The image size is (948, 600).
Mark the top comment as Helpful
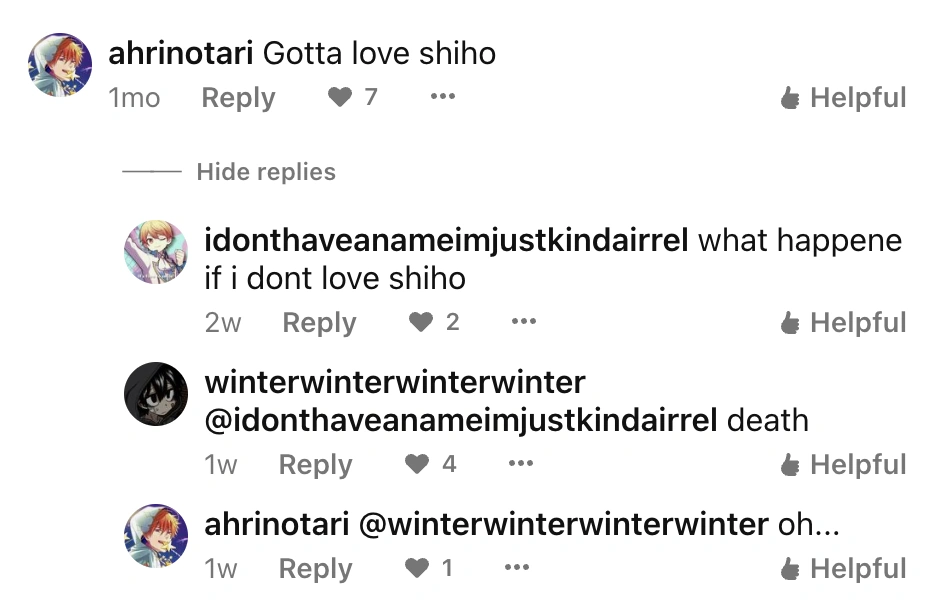point(843,97)
